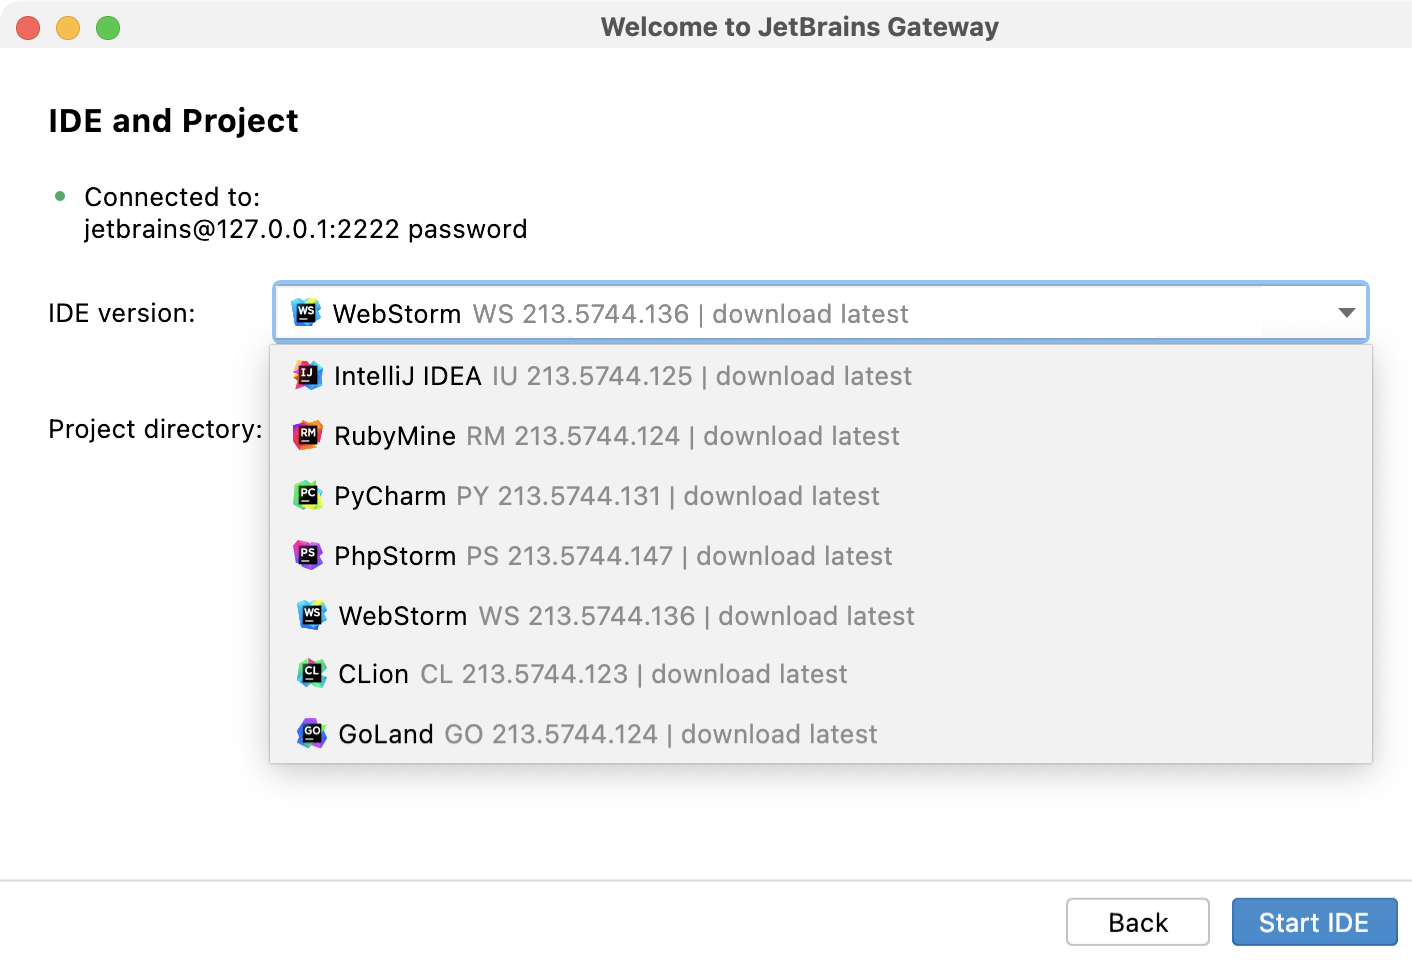Click the jetbrains@127.0.0.1:2222 connection text
The image size is (1412, 960).
(x=305, y=229)
